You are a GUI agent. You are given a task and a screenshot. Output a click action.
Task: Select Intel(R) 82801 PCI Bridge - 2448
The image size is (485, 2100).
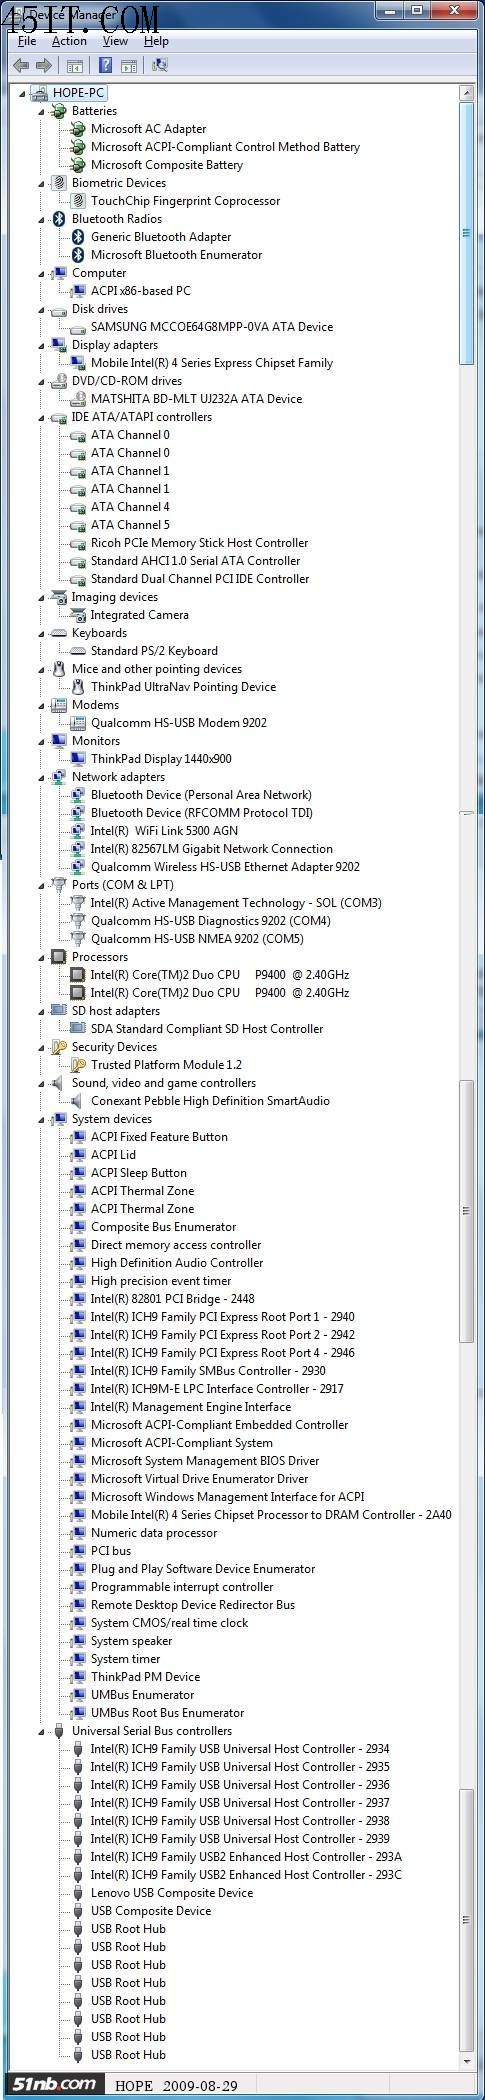[173, 1299]
